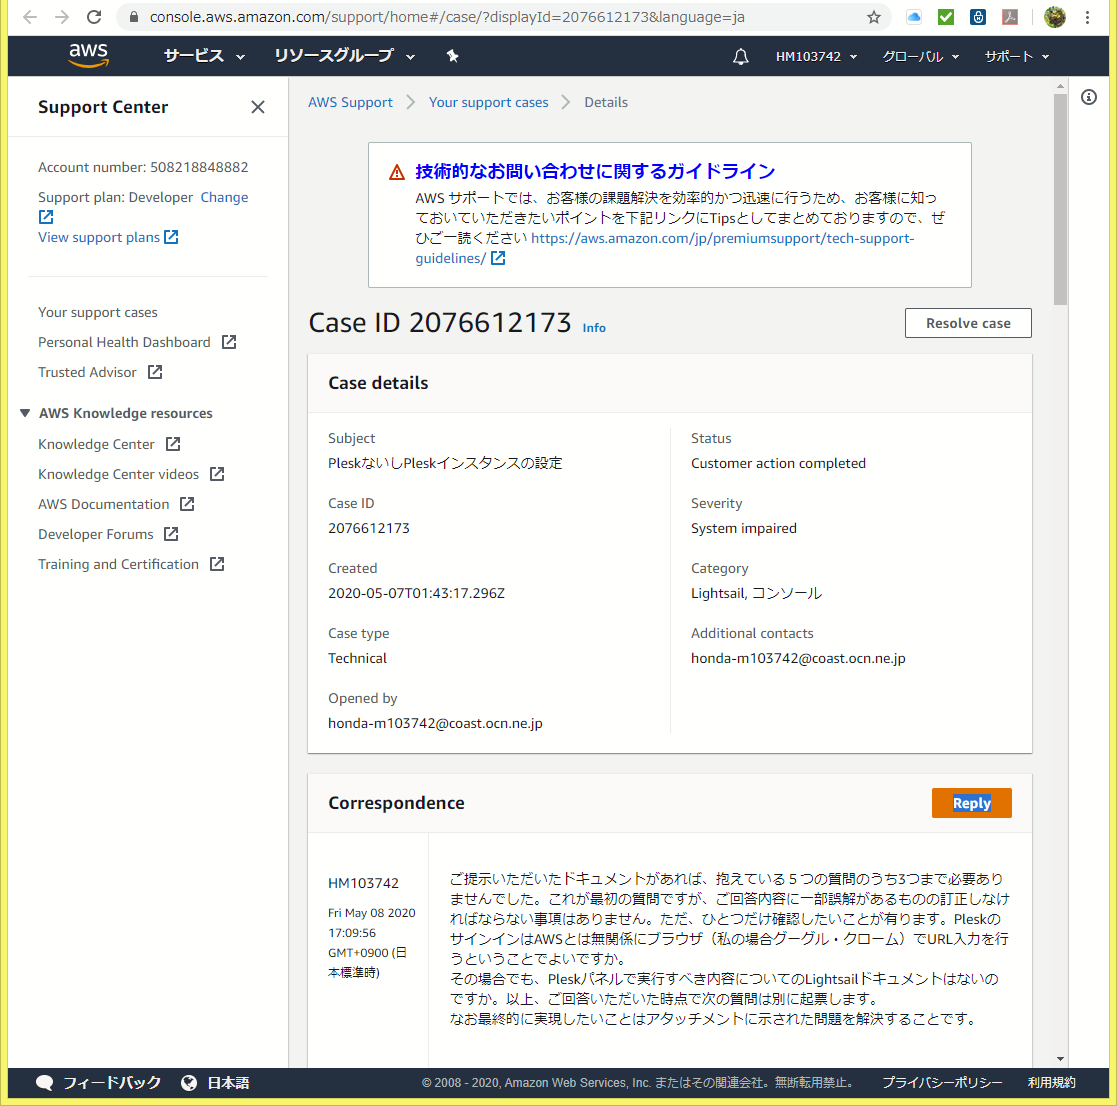1117x1106 pixels.
Task: Click the 技術的なお問い合わせに関するガイドライン heading link
Action: click(595, 172)
